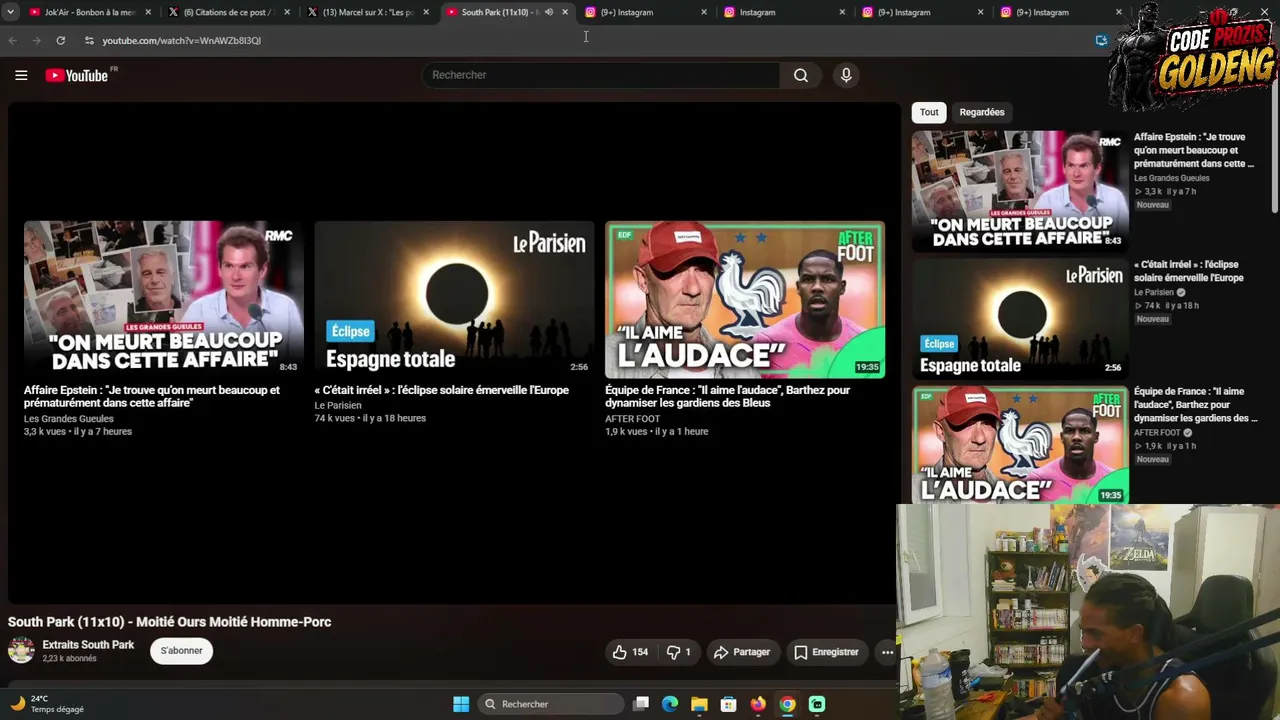Open the Espagne totale eclipse end-screen thumbnail
This screenshot has width=1280, height=720.
coord(454,299)
